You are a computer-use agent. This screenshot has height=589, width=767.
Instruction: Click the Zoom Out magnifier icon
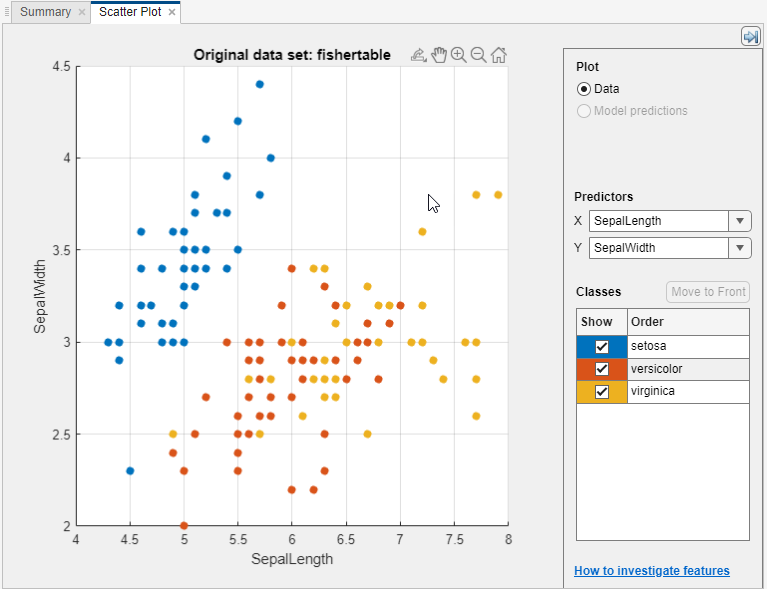tap(478, 55)
